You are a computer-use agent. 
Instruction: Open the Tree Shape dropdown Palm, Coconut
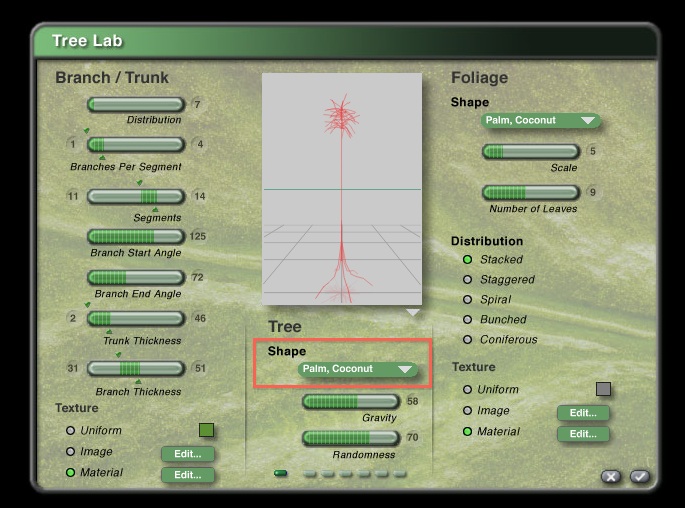pos(357,369)
